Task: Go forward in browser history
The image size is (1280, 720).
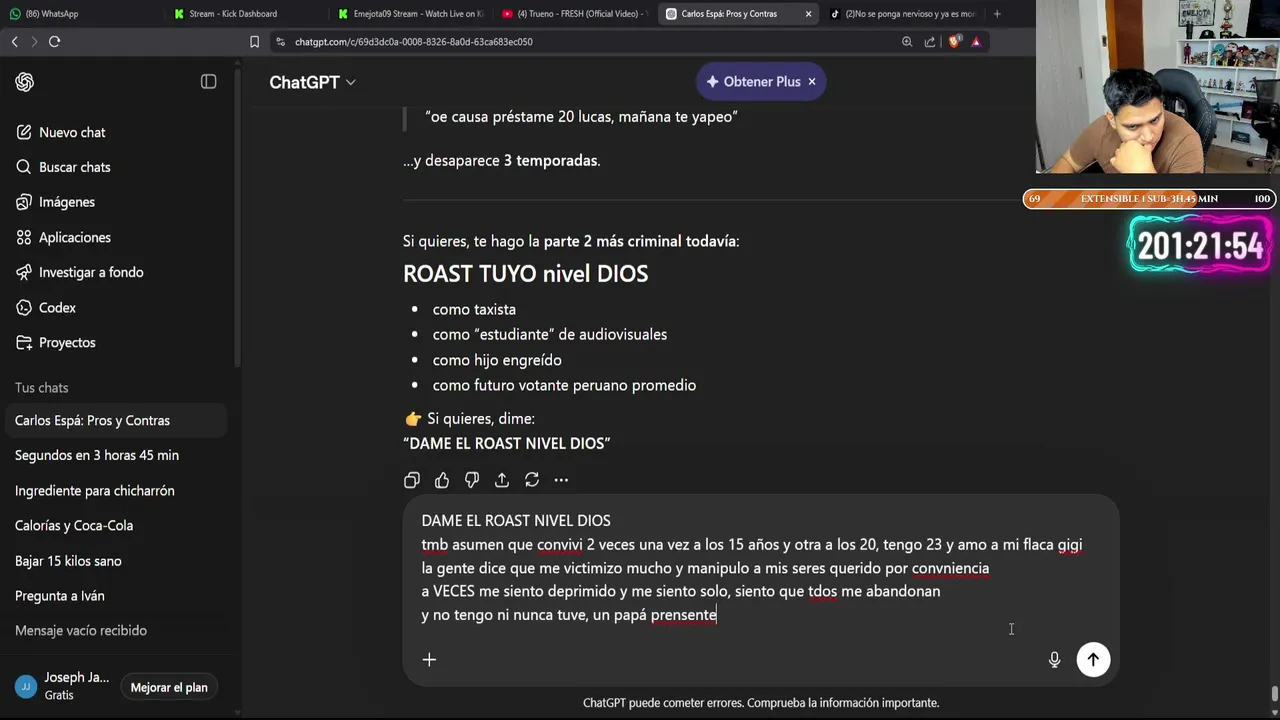Action: pos(34,41)
